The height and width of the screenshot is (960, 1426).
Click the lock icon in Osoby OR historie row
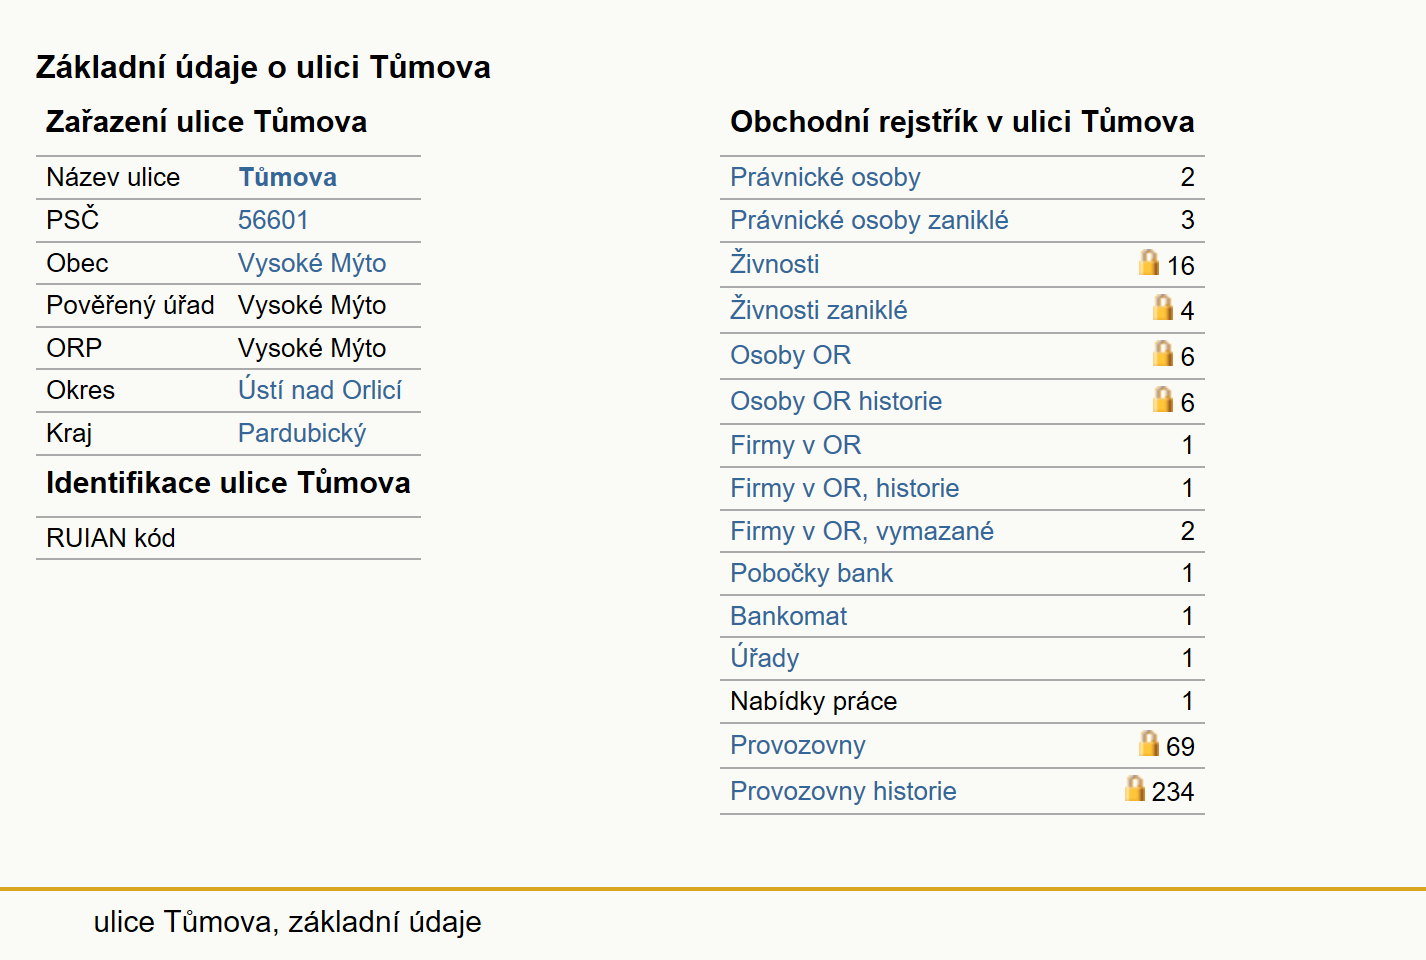(x=1163, y=399)
